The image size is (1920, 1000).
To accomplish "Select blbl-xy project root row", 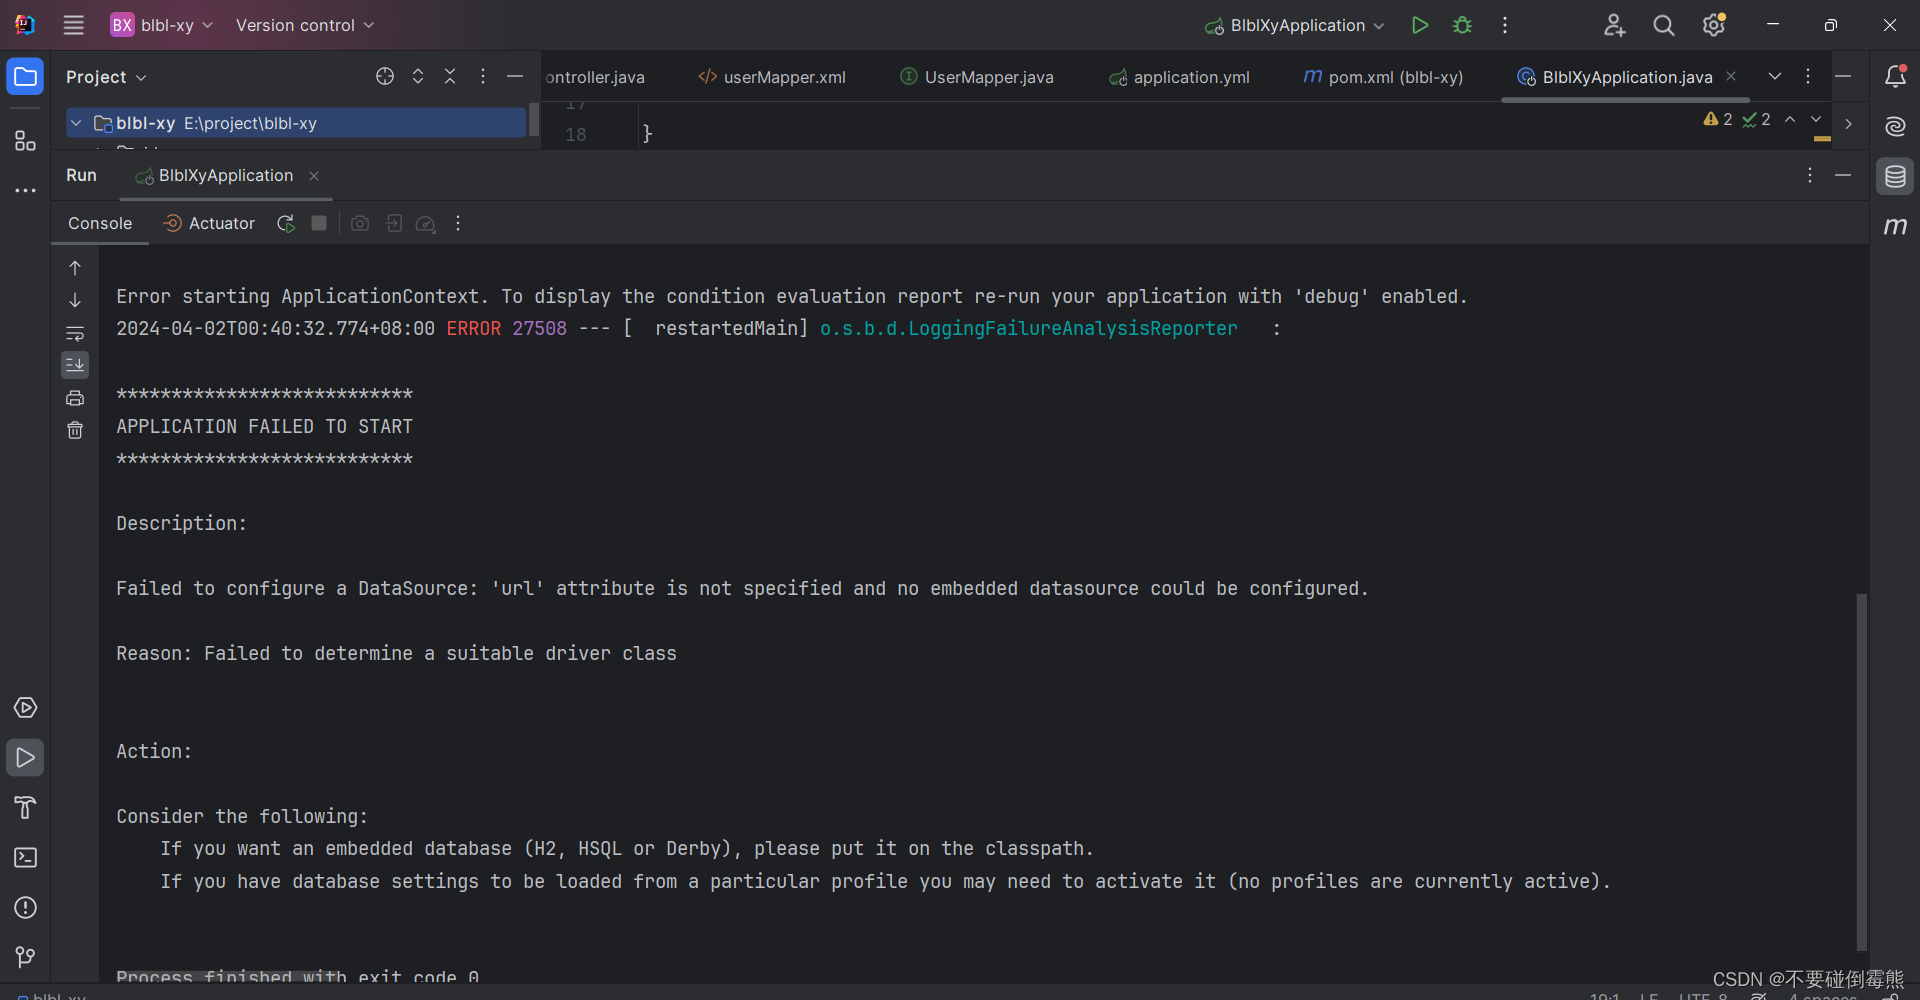I will [x=296, y=123].
